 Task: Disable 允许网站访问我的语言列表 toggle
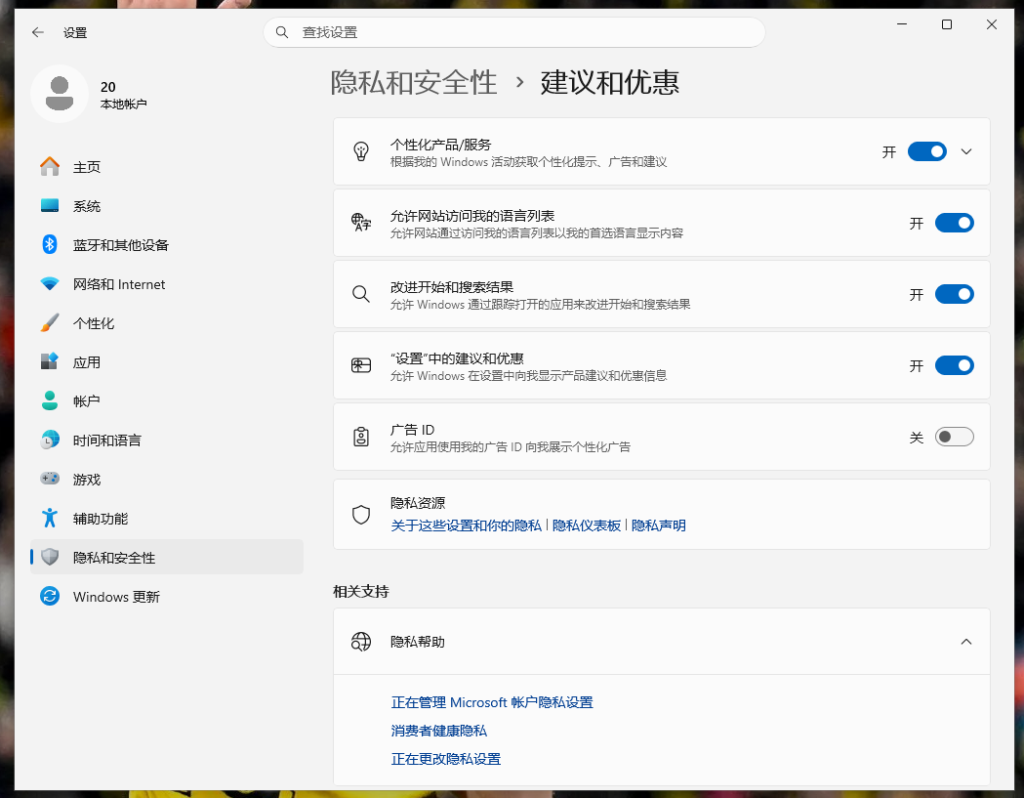click(x=954, y=223)
